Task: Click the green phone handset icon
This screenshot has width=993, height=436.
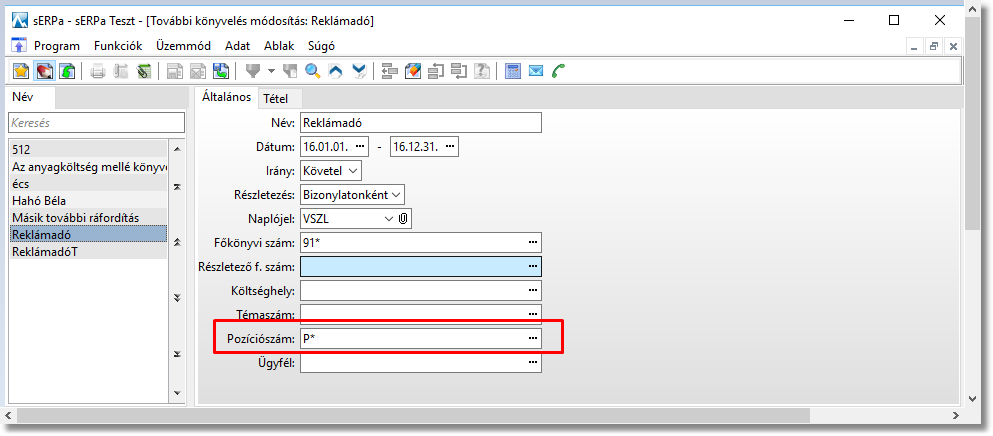Action: tap(558, 71)
